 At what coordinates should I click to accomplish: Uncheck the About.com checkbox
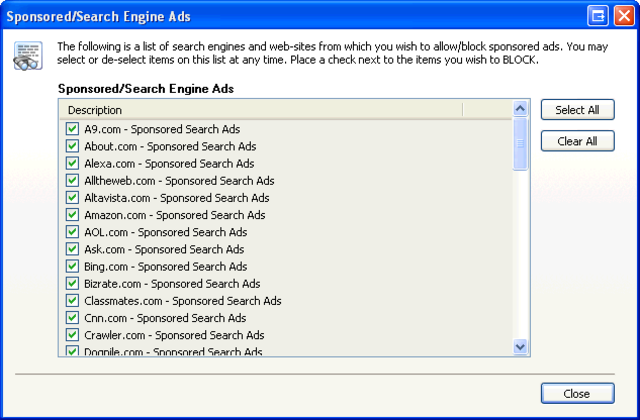[72, 146]
